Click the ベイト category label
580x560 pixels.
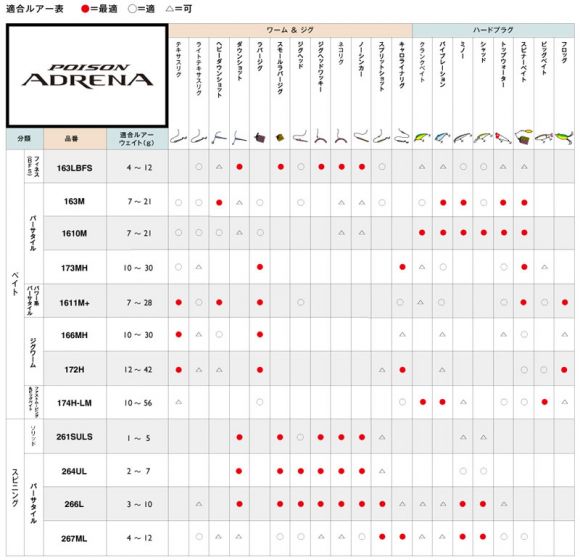(15, 284)
